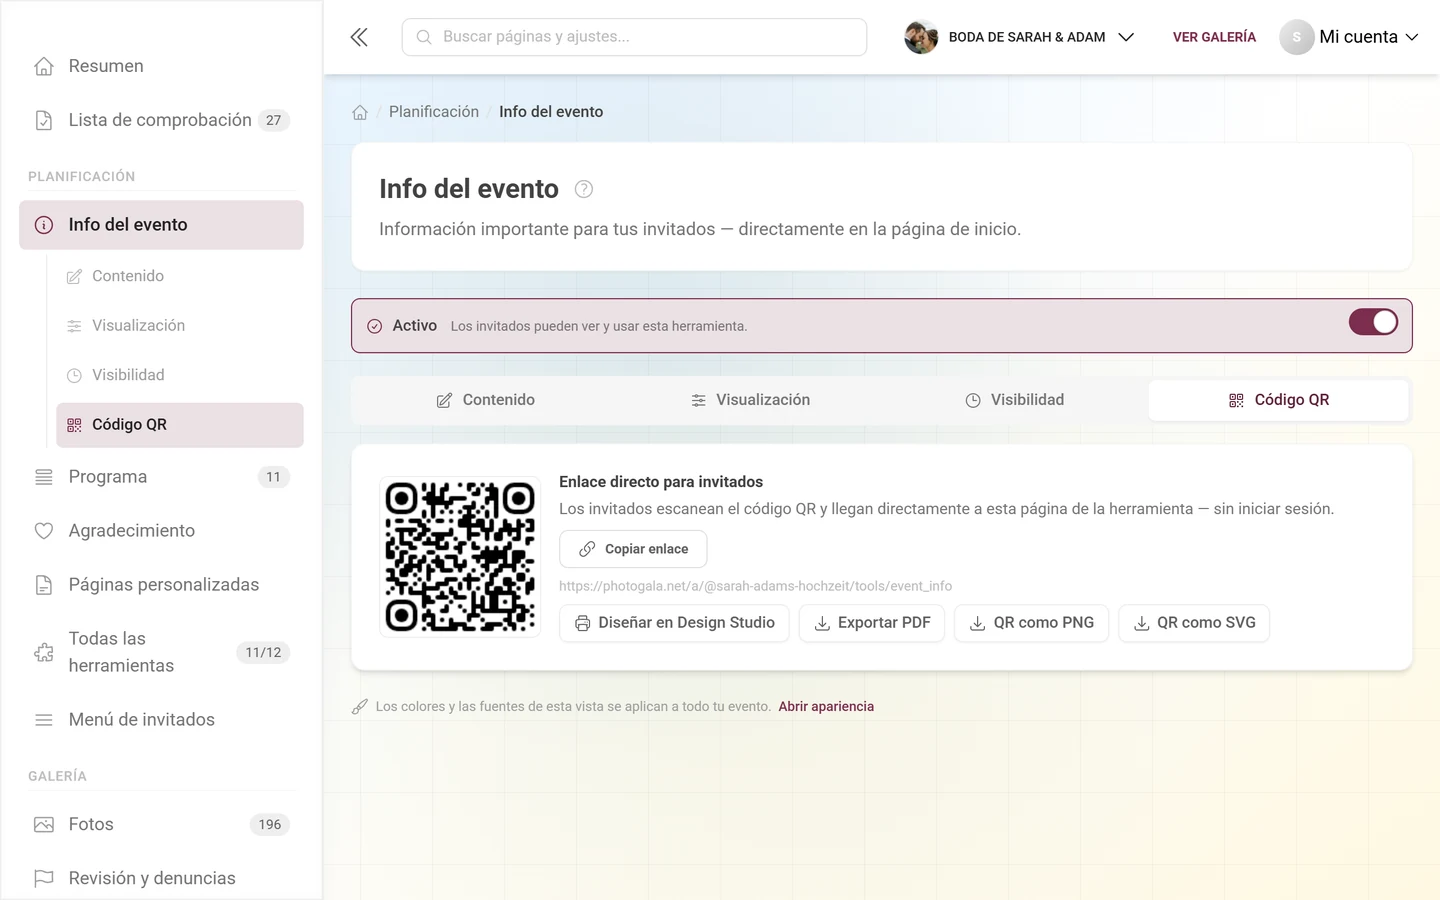Open the Mi cuenta dropdown
This screenshot has width=1440, height=900.
[1349, 37]
